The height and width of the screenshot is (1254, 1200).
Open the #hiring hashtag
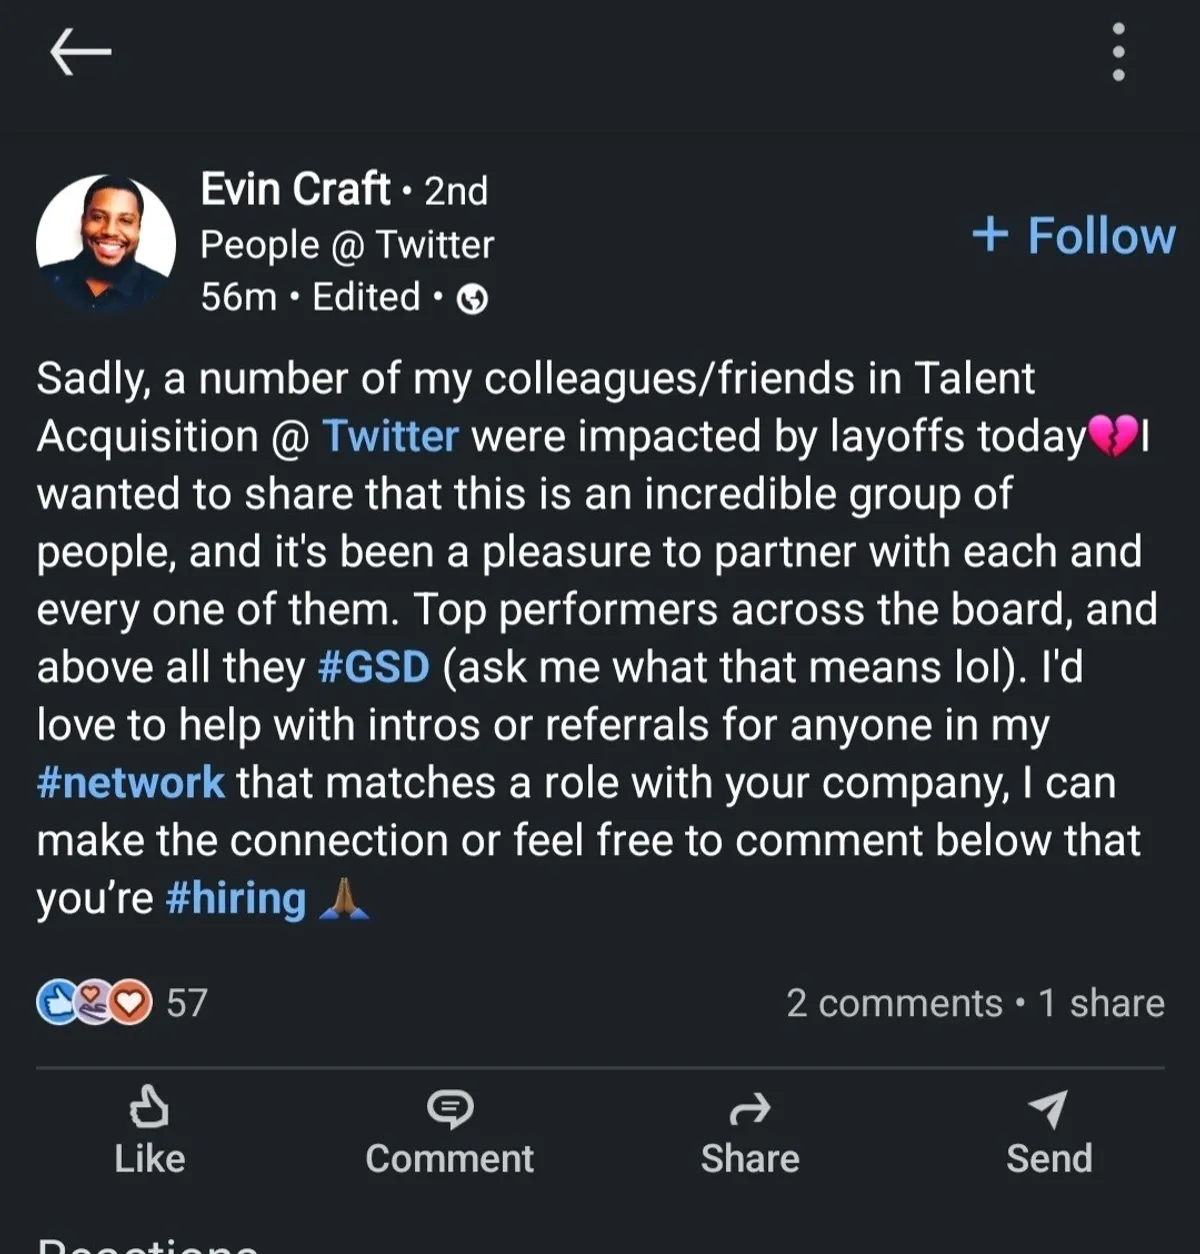pos(236,898)
